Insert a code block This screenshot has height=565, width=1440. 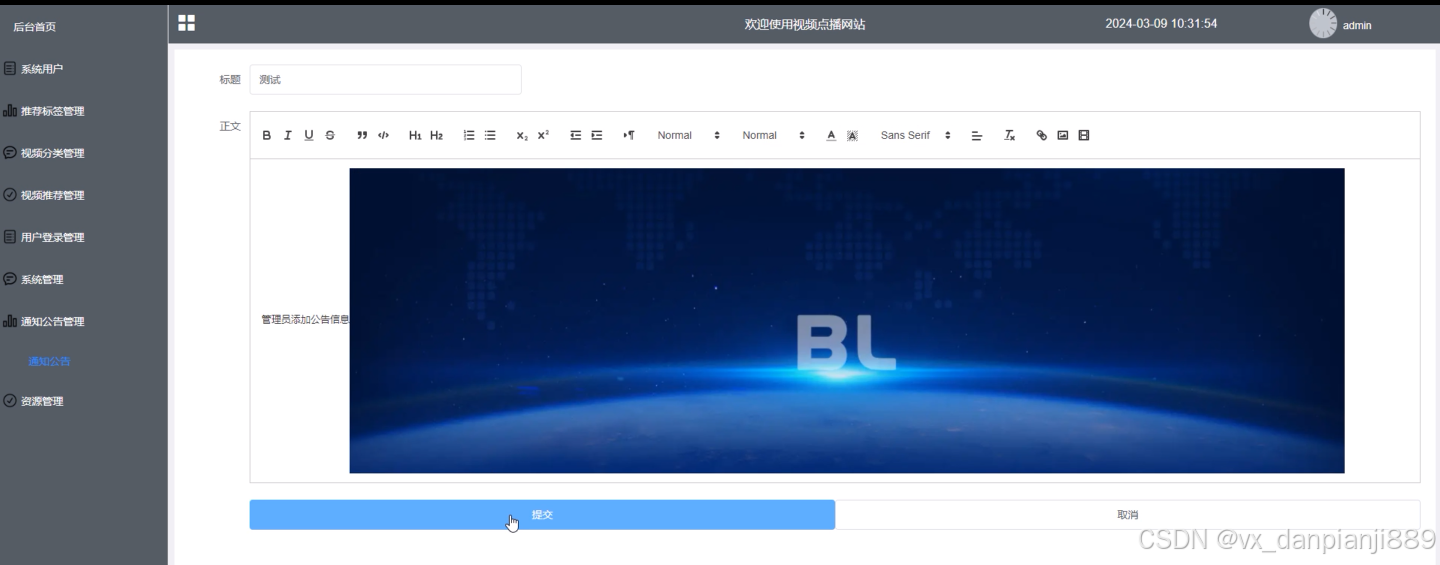point(383,135)
